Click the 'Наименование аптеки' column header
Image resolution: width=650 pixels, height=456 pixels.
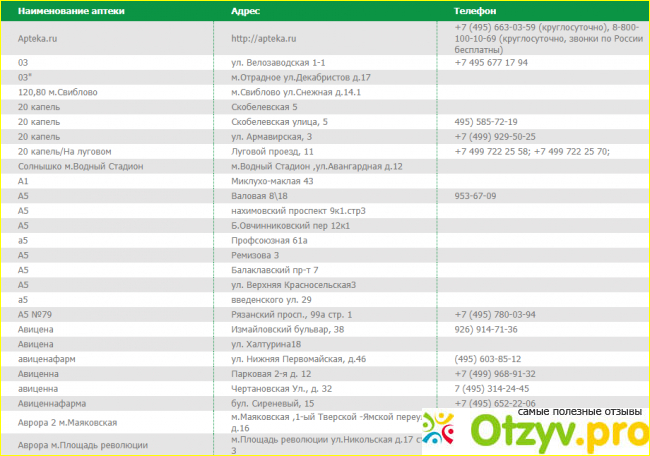click(x=64, y=8)
